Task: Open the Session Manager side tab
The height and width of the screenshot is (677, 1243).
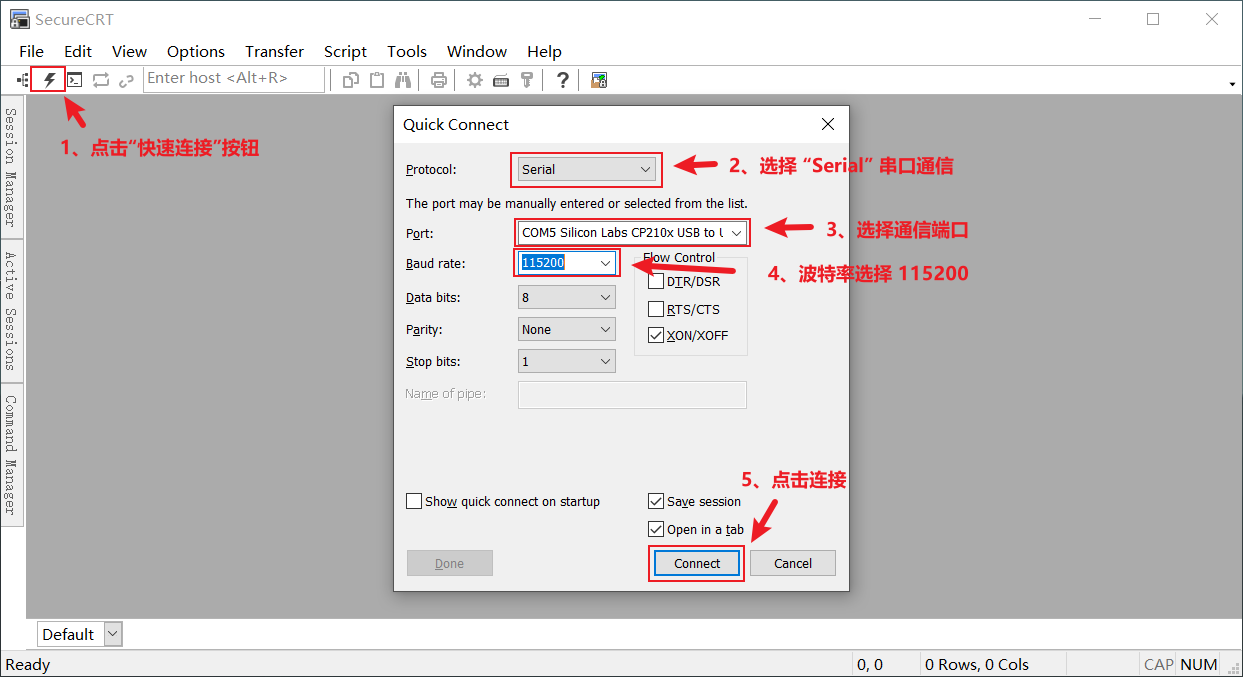Action: [x=11, y=167]
